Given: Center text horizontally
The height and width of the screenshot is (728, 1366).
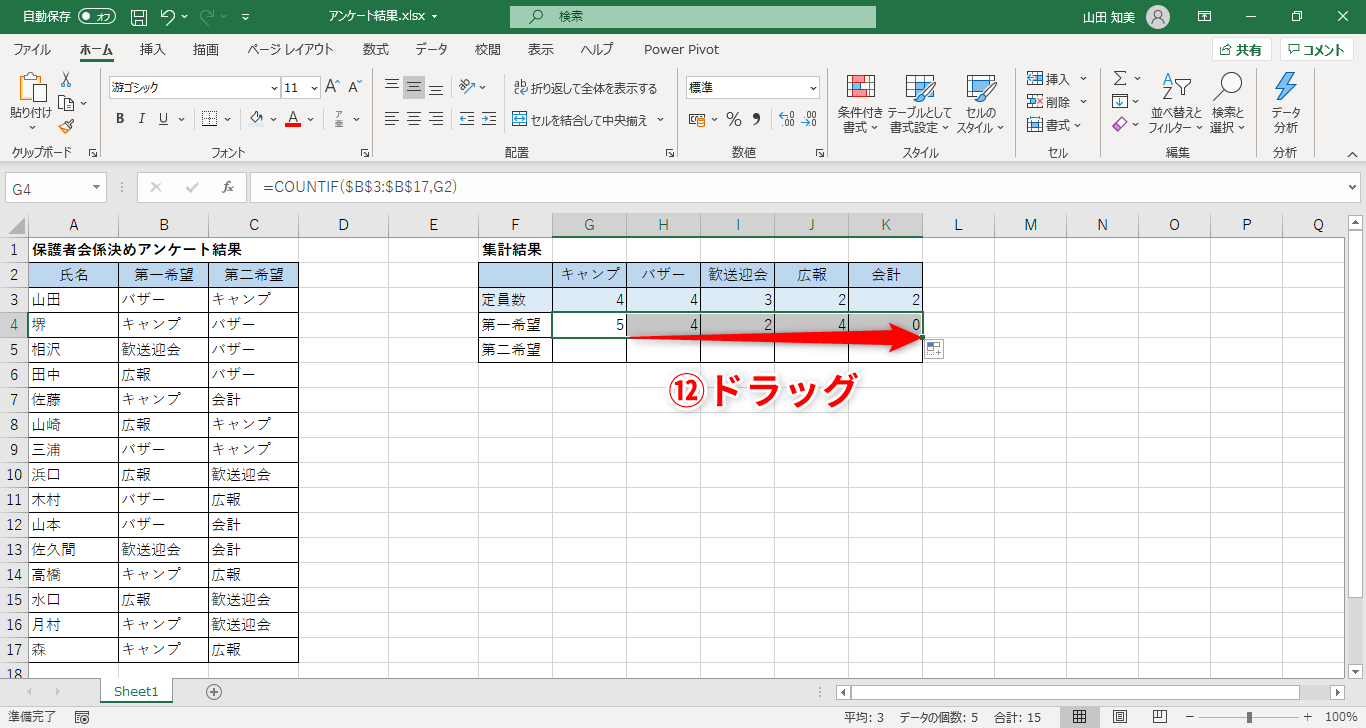Looking at the screenshot, I should 414,119.
